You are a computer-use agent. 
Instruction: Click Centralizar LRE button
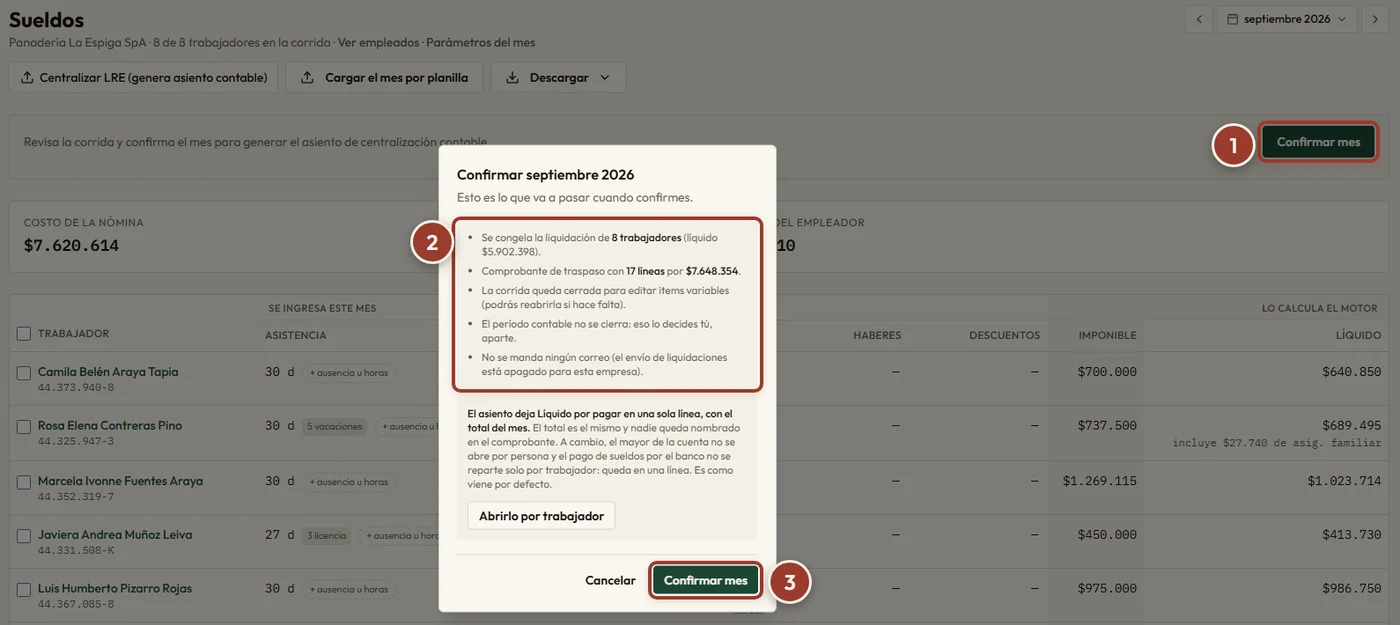coord(143,77)
